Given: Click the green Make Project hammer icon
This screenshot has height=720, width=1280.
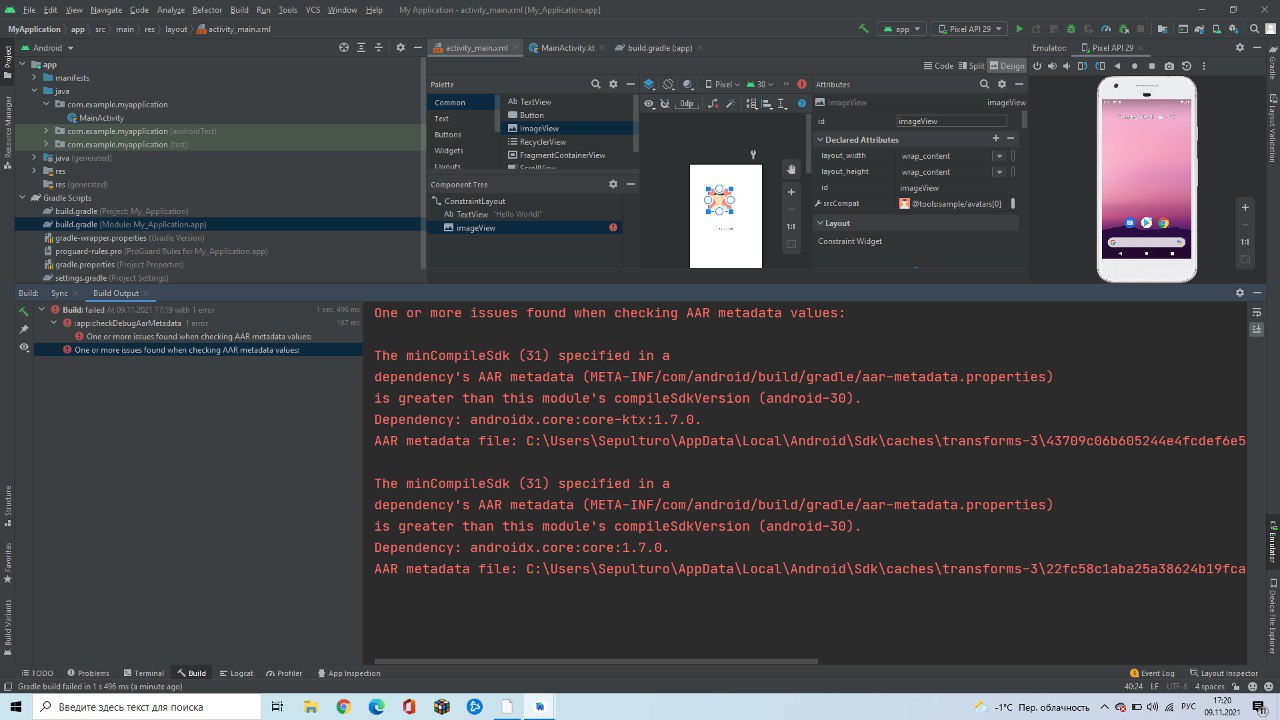Looking at the screenshot, I should 864,29.
